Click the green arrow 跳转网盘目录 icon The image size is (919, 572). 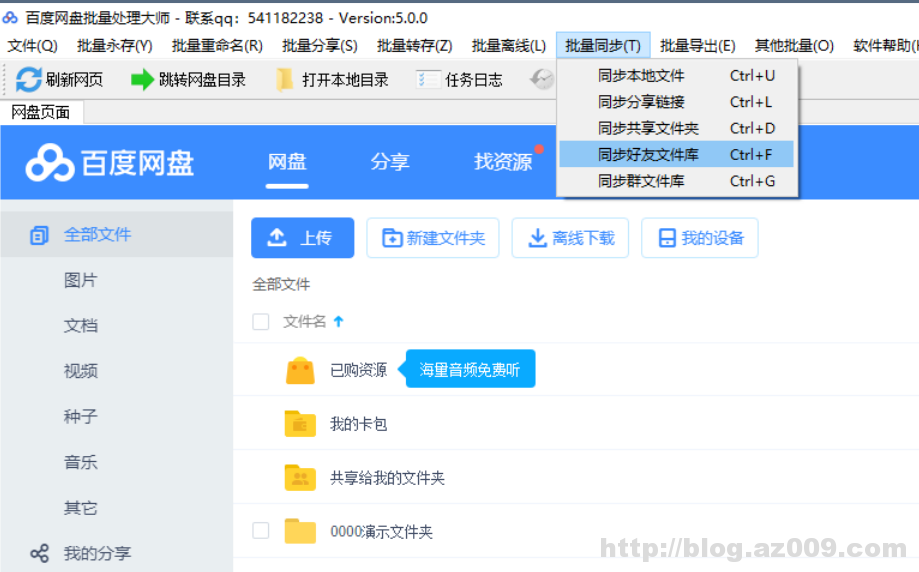[142, 80]
